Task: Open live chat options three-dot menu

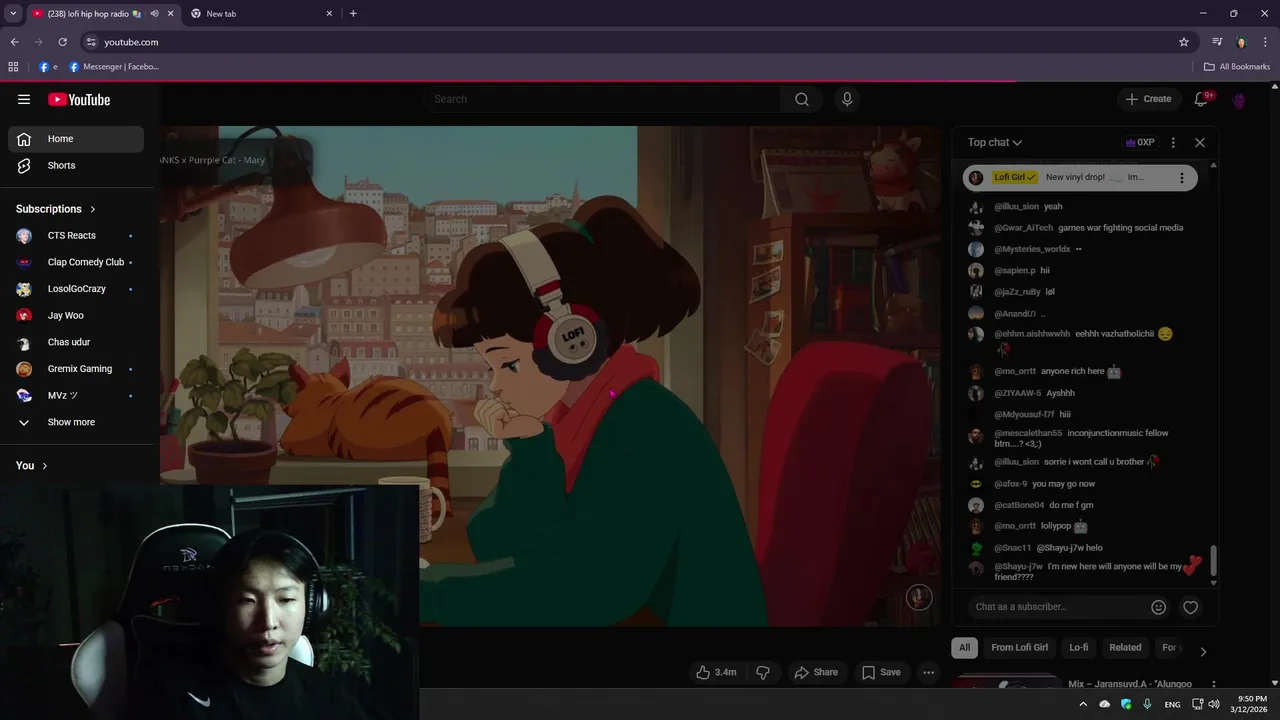Action: point(1173,142)
